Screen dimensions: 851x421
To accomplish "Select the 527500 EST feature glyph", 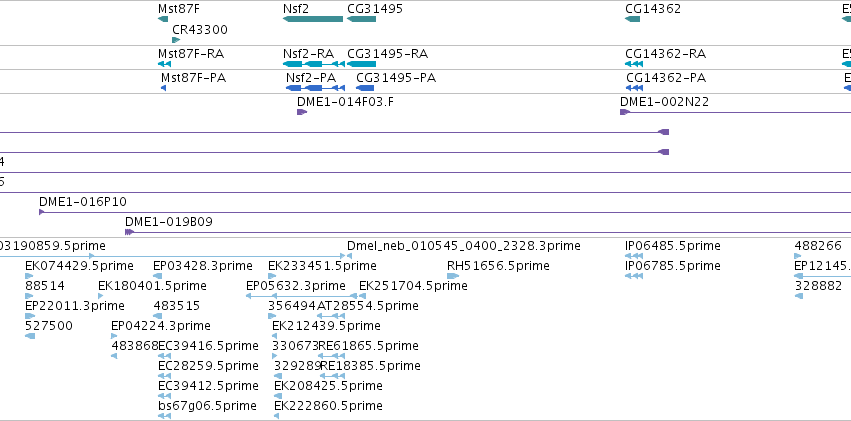I will (x=30, y=336).
